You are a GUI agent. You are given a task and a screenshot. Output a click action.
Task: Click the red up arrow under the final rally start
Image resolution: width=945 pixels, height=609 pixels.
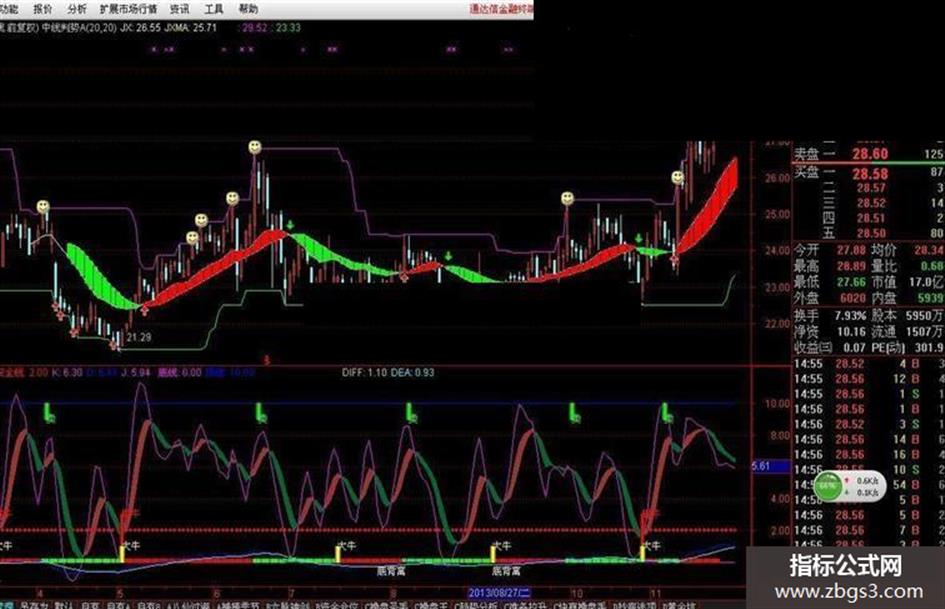click(674, 260)
